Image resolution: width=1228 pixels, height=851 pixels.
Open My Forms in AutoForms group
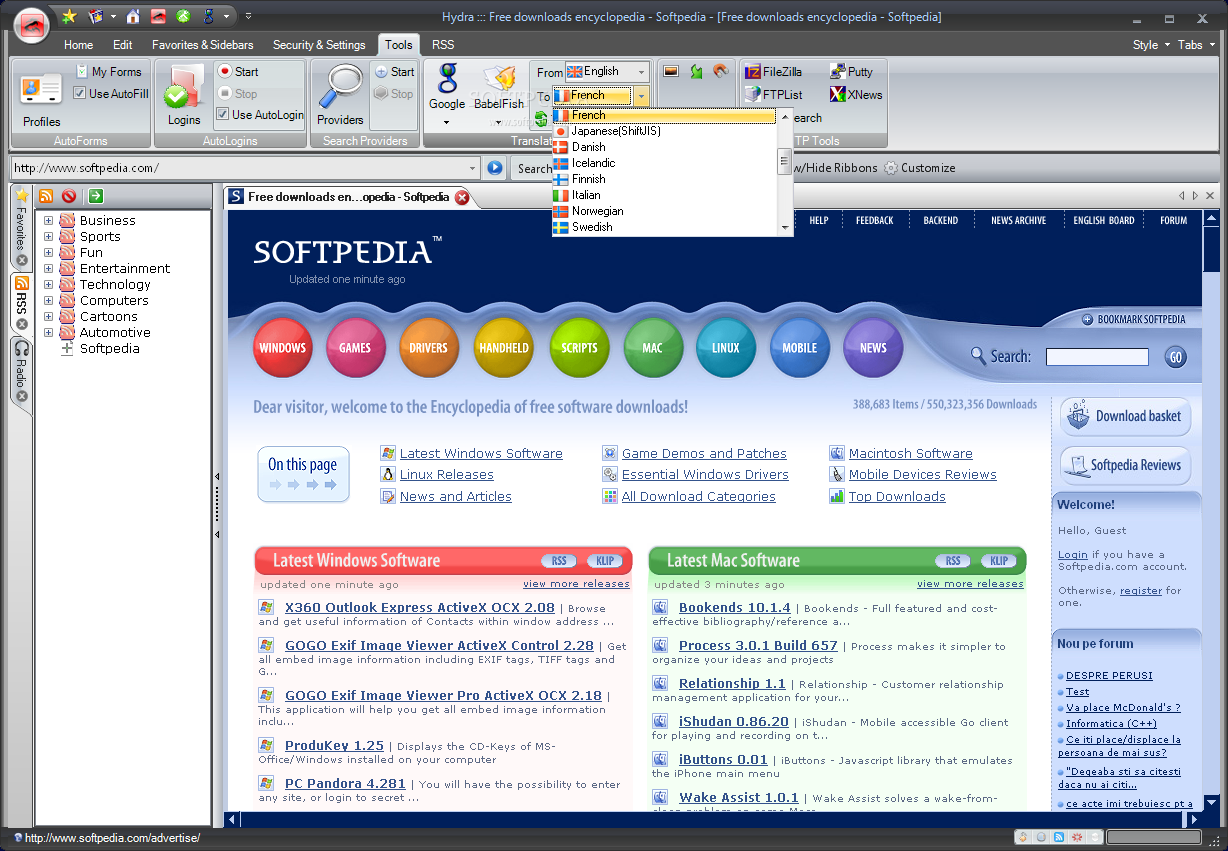[x=109, y=72]
